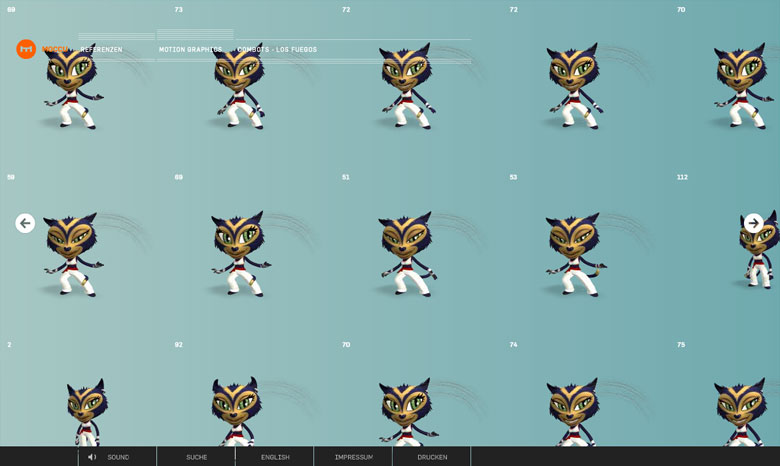Open SUCHE in the bottom bar
This screenshot has width=780, height=466.
196,457
